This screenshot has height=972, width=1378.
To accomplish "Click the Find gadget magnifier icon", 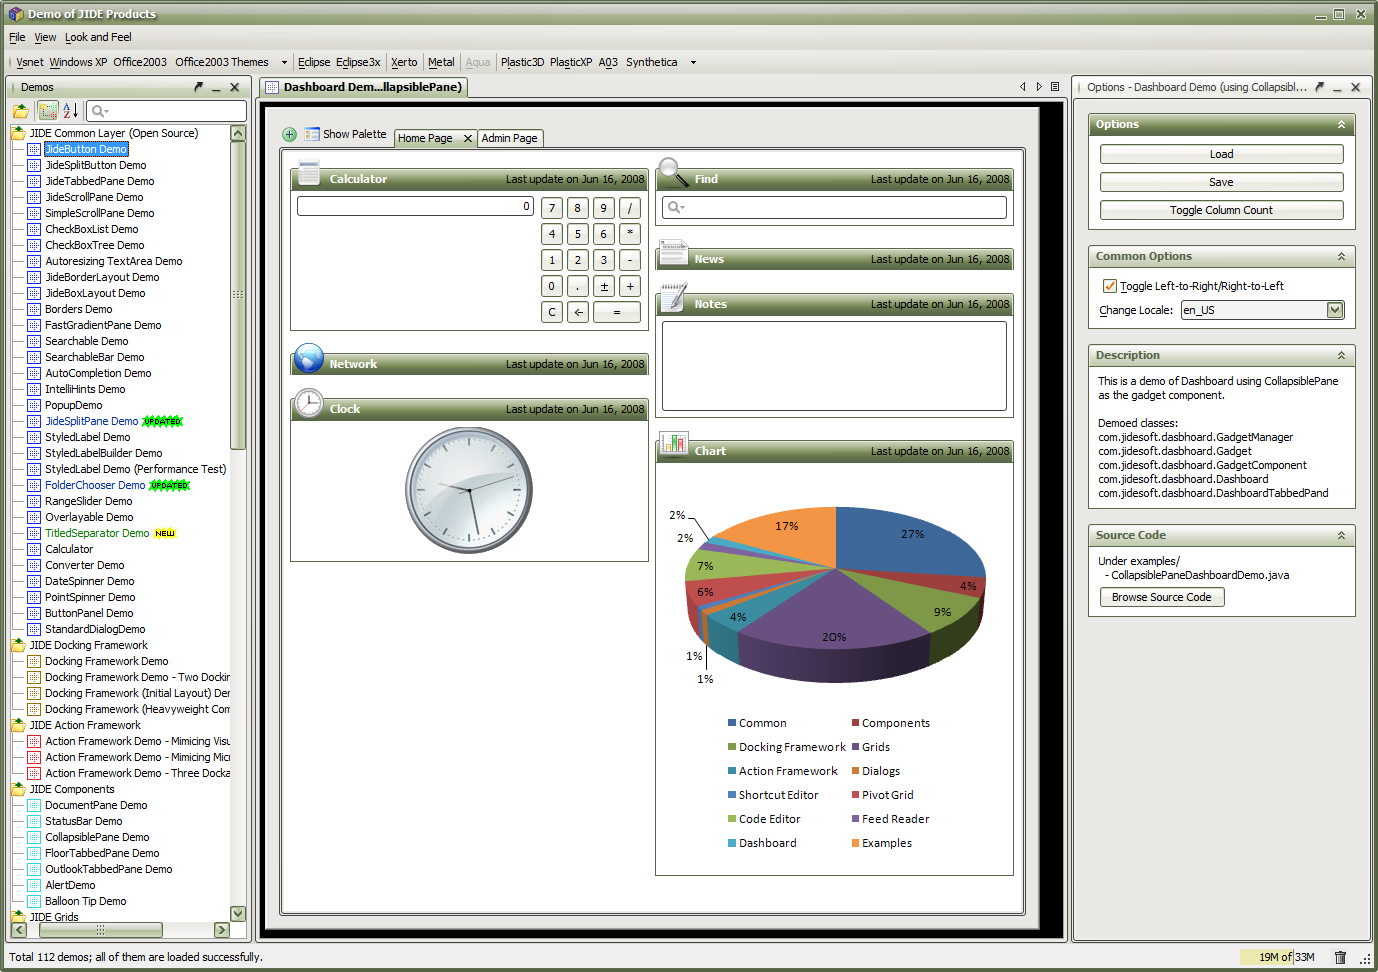I will [673, 172].
